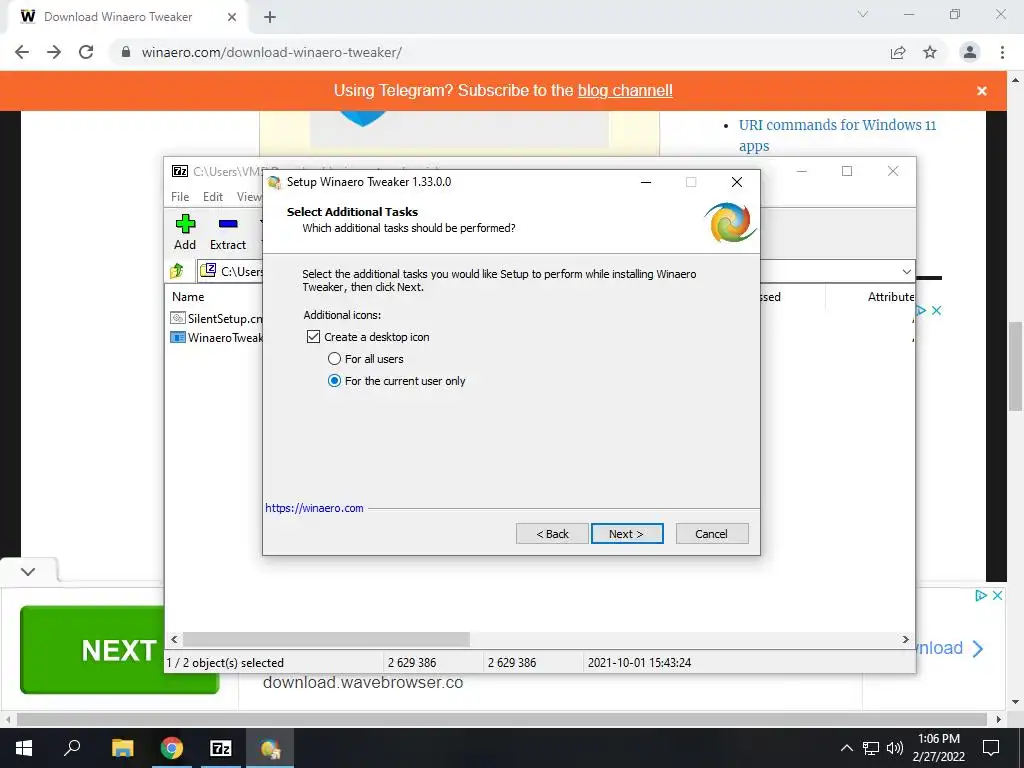This screenshot has width=1024, height=768.
Task: Reload the Winaero page
Action: tap(86, 52)
